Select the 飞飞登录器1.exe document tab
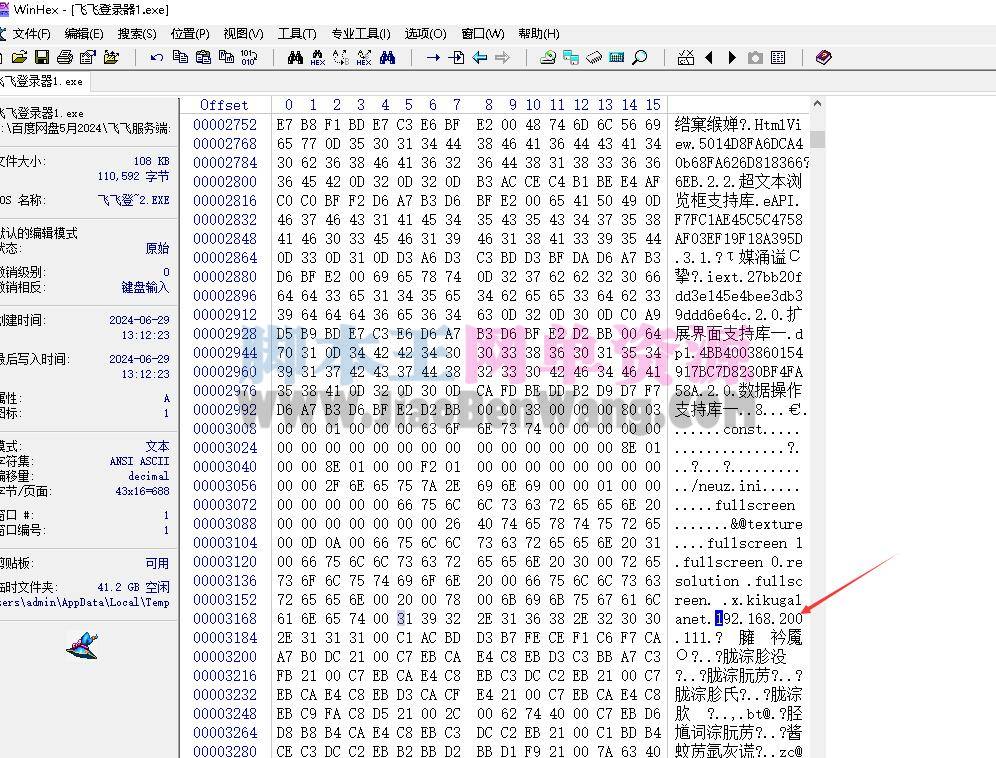This screenshot has height=758, width=996. [x=43, y=81]
